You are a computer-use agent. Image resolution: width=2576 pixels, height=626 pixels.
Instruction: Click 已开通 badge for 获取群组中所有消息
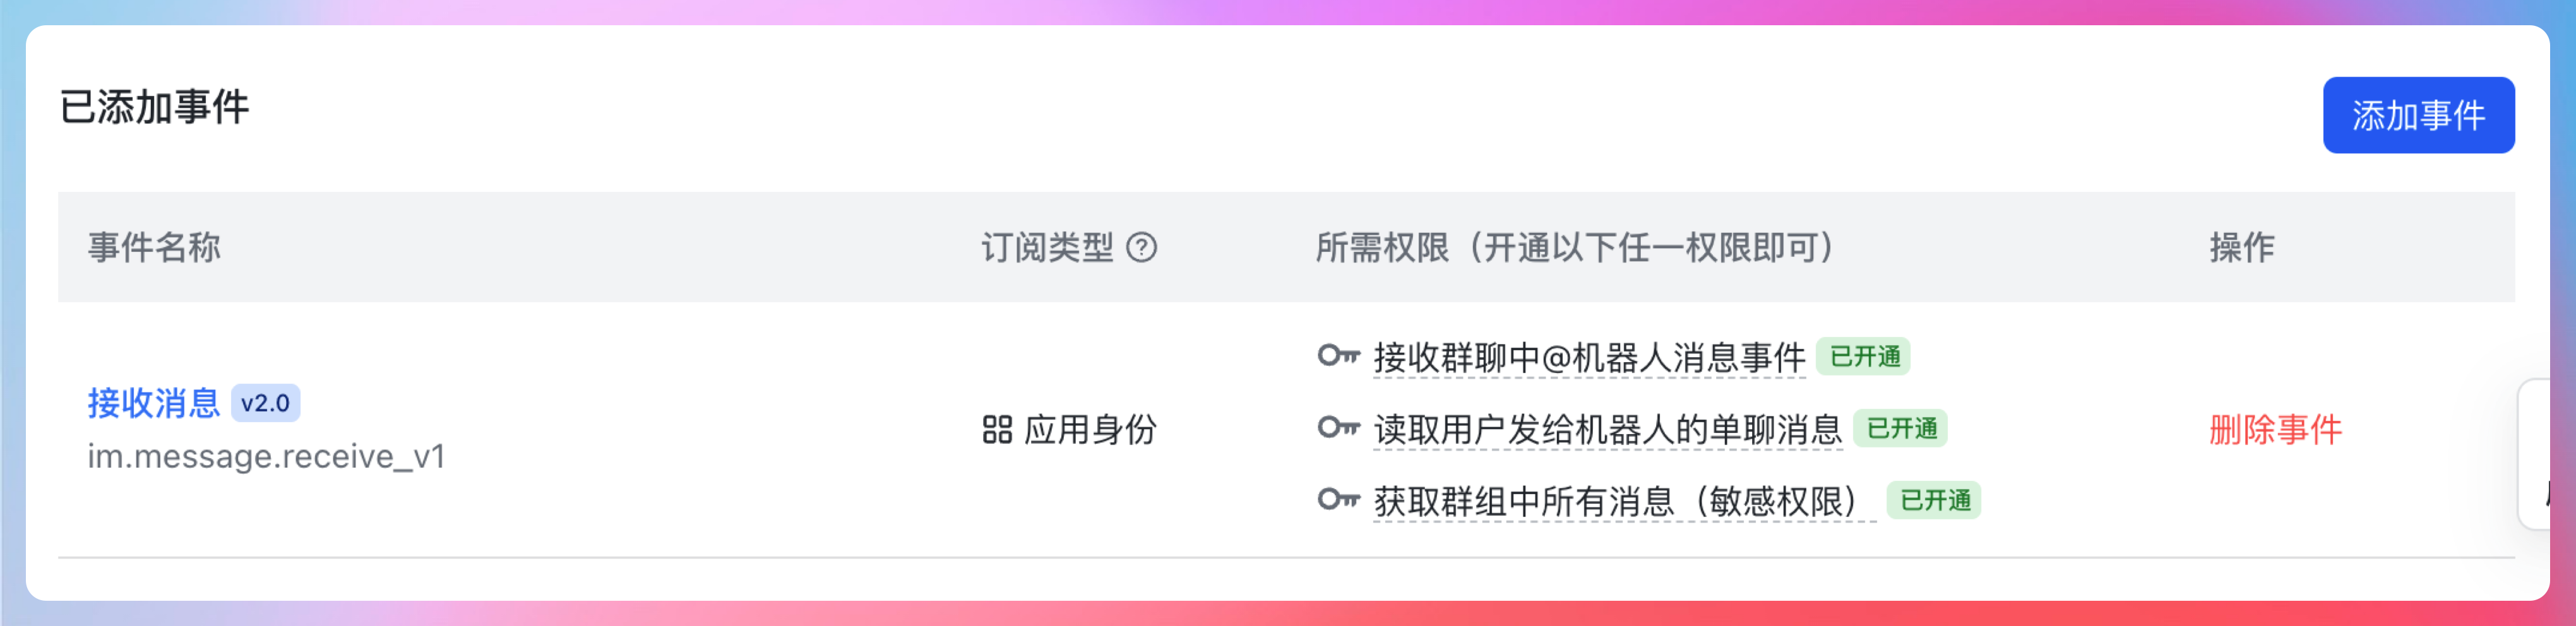1934,501
